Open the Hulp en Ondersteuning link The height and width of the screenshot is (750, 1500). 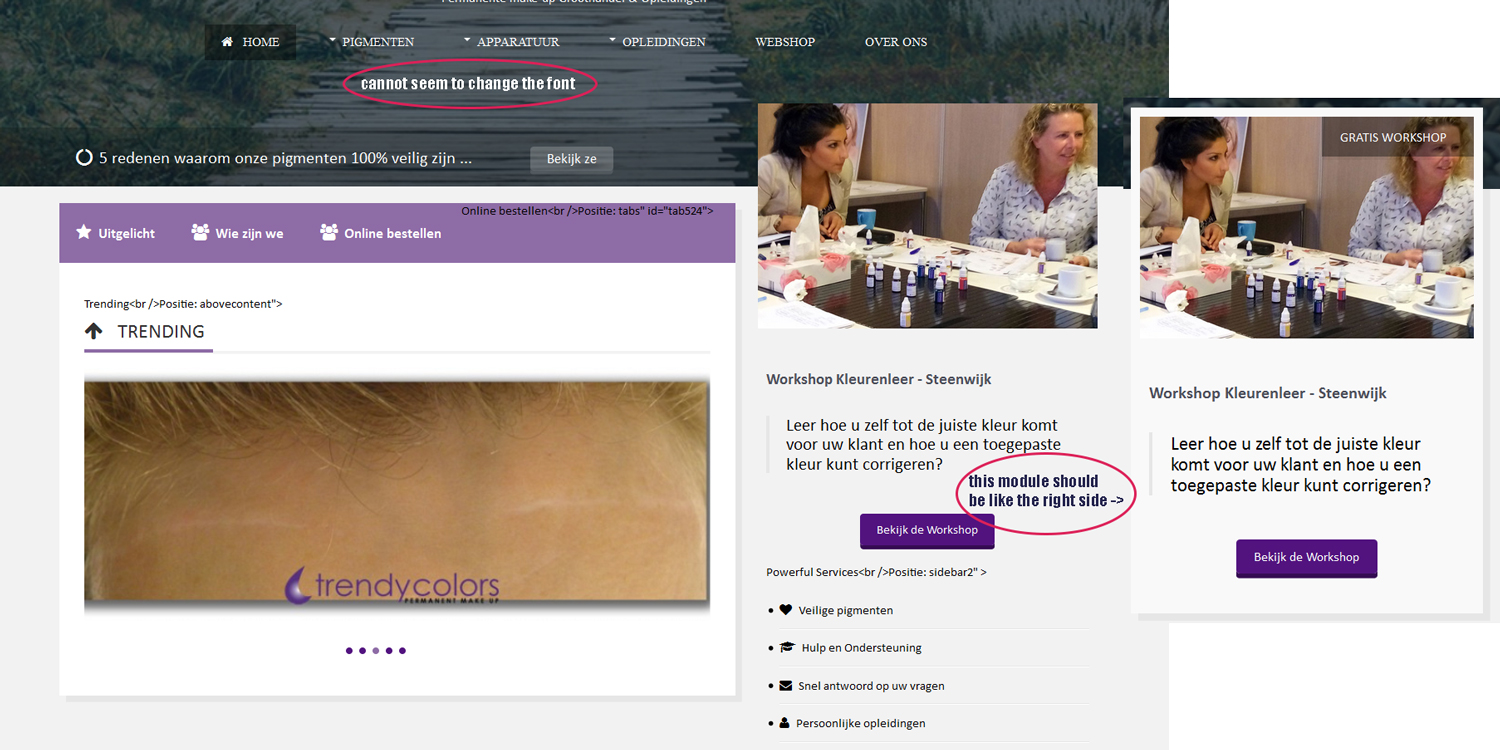(861, 648)
